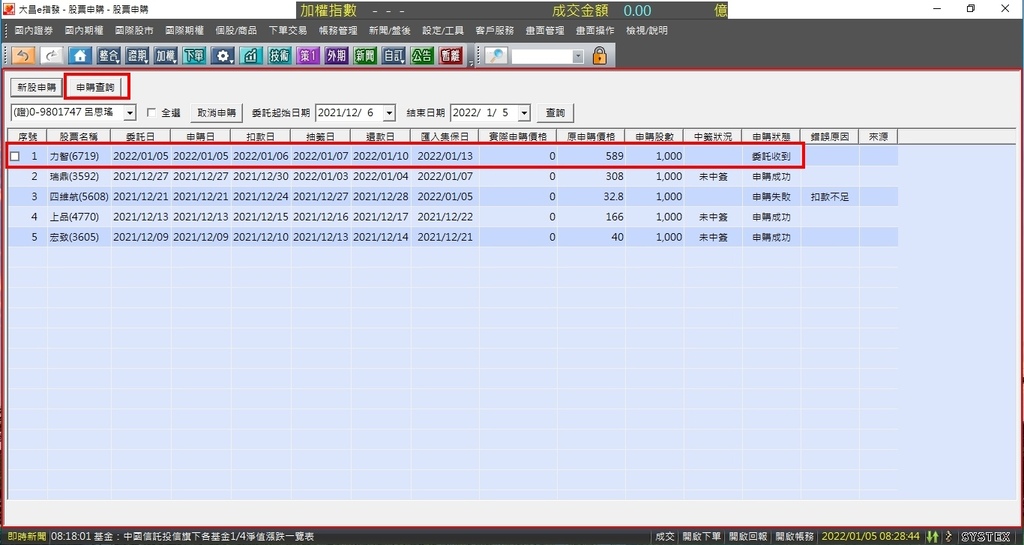Viewport: 1024px width, 545px height.
Task: Open the 整合 toolbar button
Action: (109, 56)
